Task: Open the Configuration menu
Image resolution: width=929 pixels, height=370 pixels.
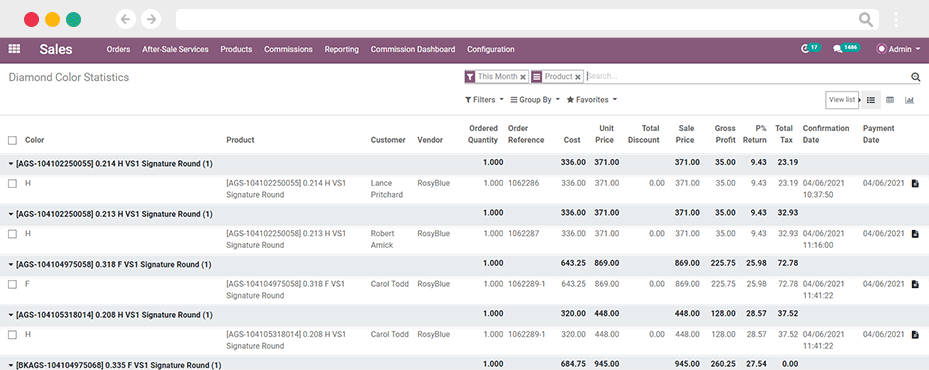Action: coord(491,49)
